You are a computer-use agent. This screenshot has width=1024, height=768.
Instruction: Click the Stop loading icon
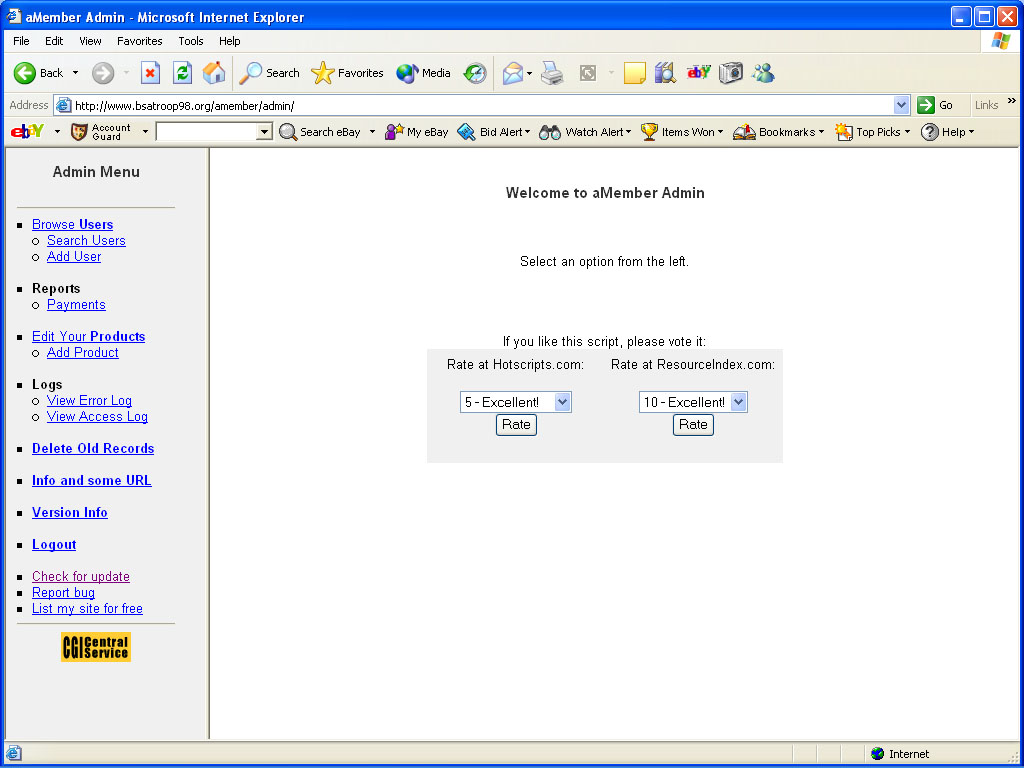150,73
